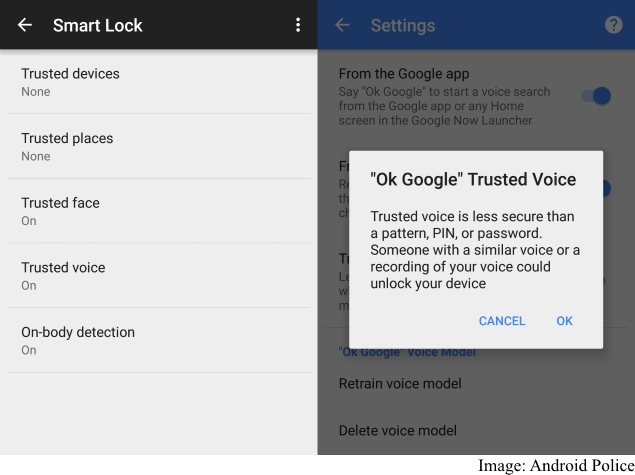This screenshot has width=635, height=475.
Task: Open the help question mark icon
Action: (x=615, y=25)
